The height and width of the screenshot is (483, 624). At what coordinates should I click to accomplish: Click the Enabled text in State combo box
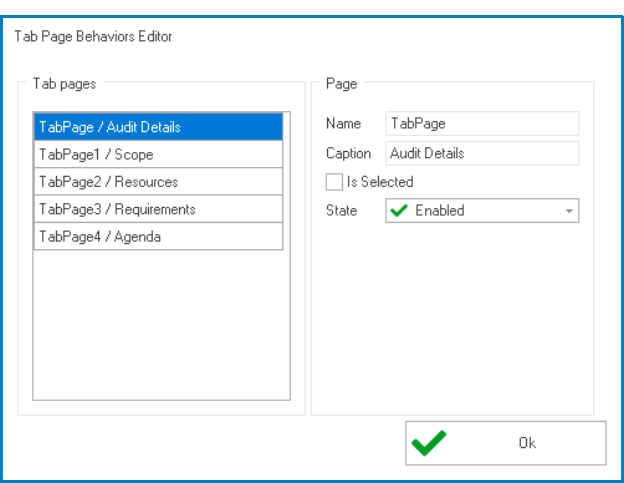coord(440,210)
